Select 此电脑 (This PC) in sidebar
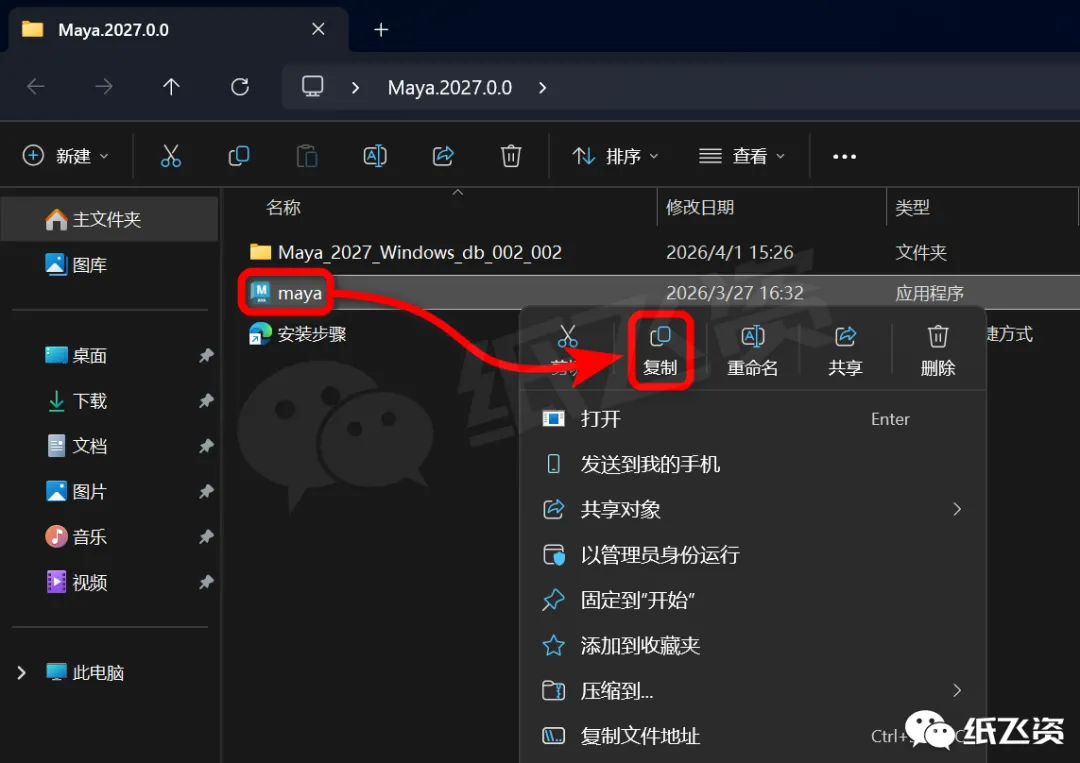1080x763 pixels. [85, 673]
